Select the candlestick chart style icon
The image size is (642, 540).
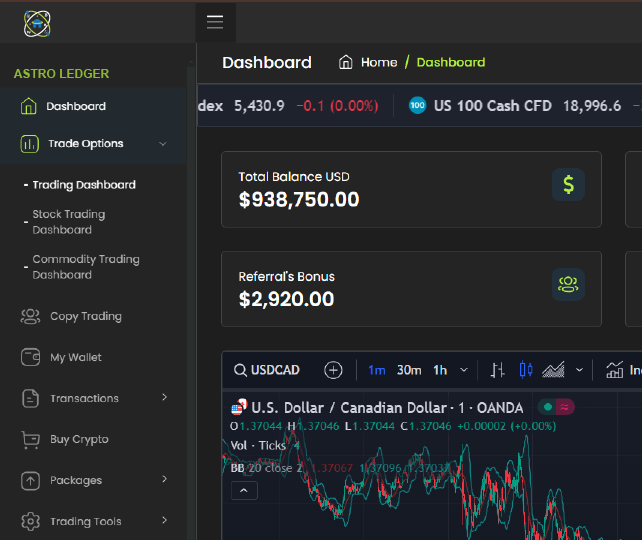click(526, 370)
